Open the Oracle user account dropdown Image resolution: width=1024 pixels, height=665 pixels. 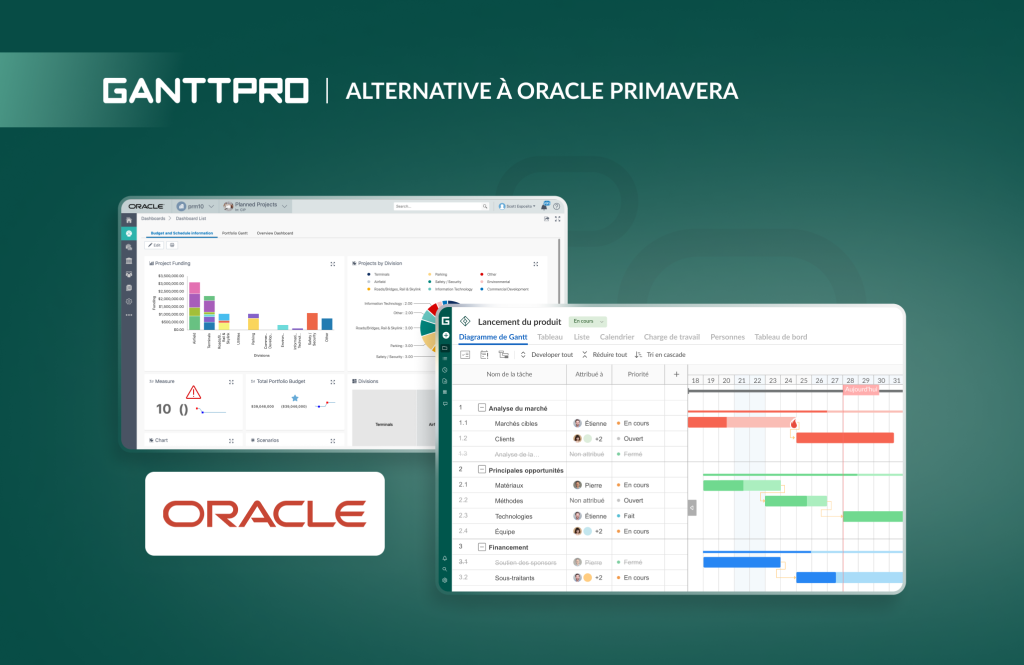[x=517, y=206]
